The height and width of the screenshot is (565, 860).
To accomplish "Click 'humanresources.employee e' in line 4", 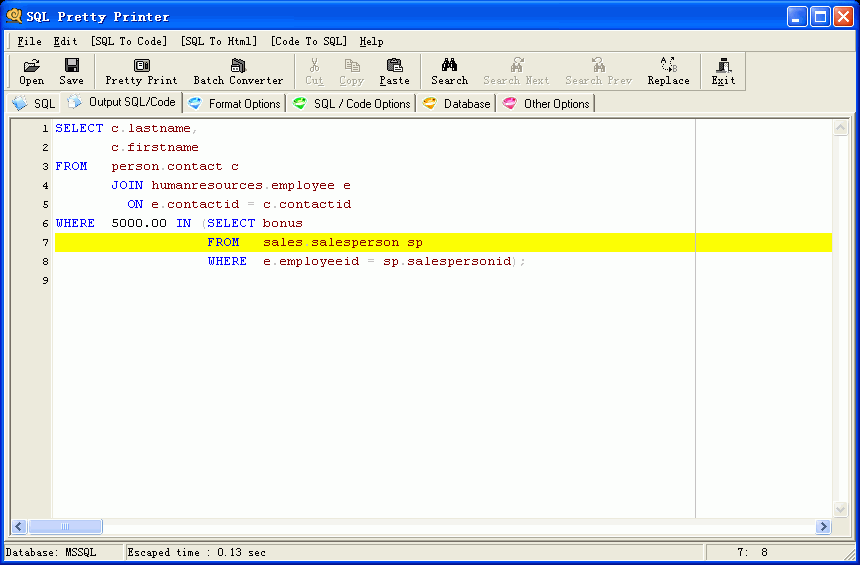I will [x=251, y=185].
